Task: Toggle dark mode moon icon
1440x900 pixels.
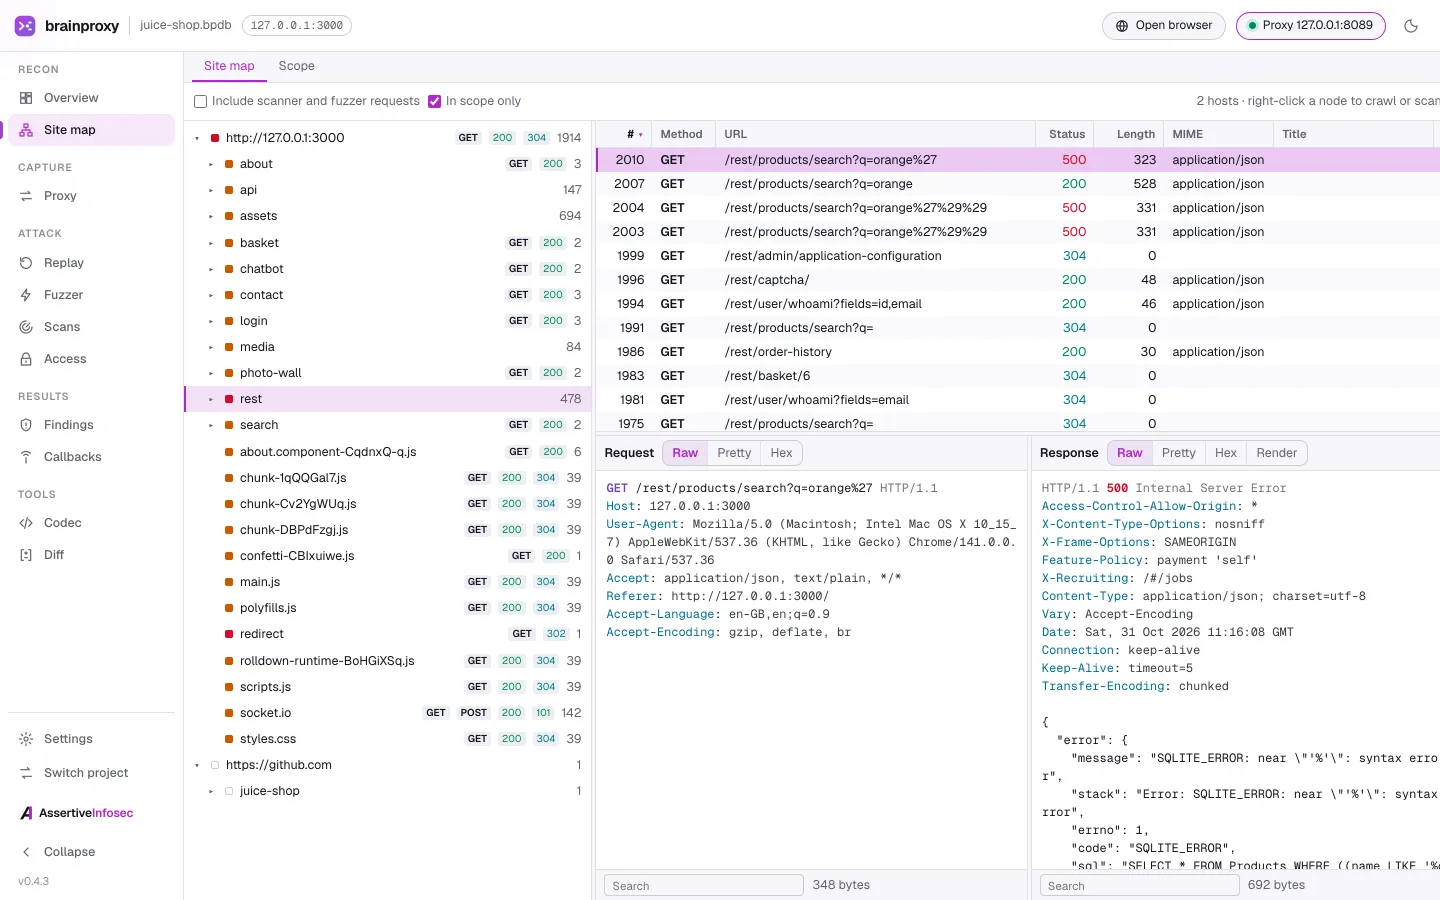Action: click(1411, 26)
